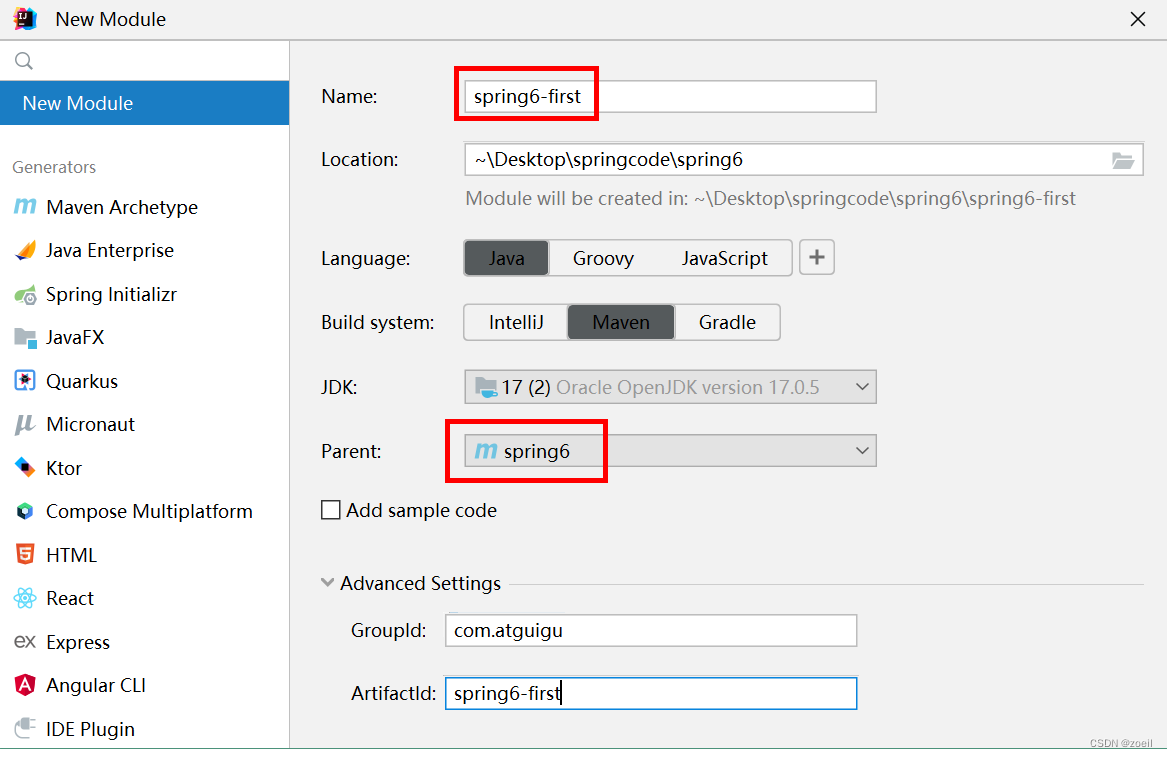Click the Spring Initializr icon

25,295
